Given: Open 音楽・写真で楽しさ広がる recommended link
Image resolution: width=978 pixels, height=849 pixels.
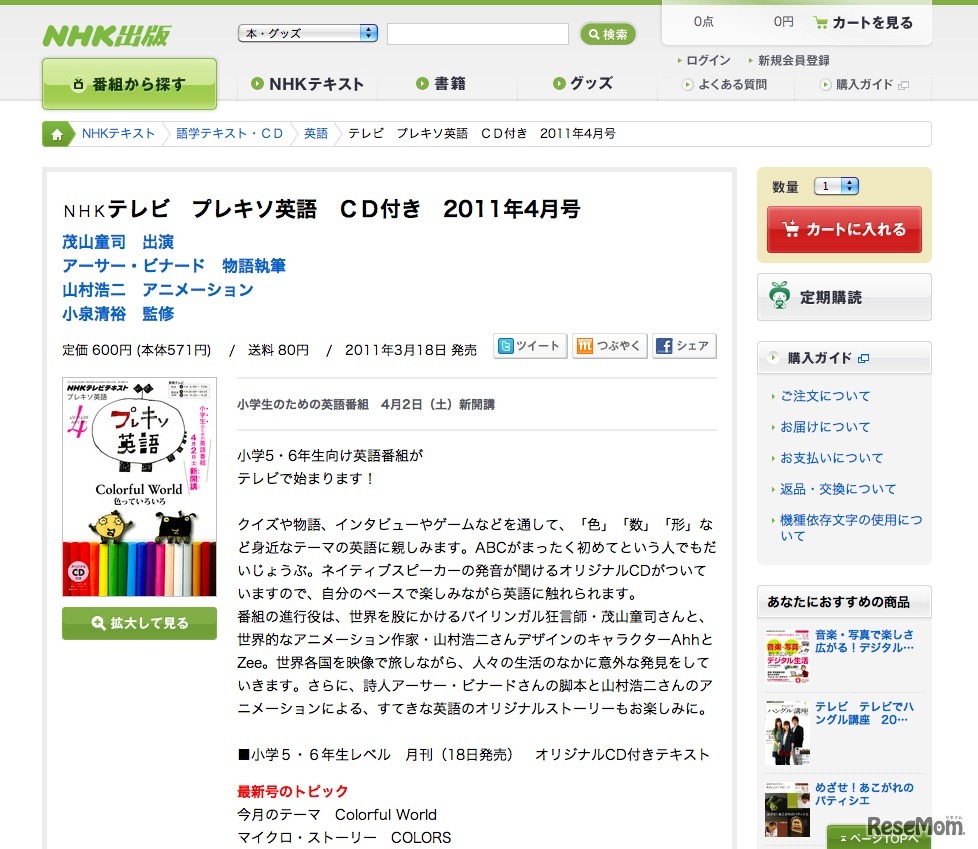Looking at the screenshot, I should pyautogui.click(x=864, y=641).
